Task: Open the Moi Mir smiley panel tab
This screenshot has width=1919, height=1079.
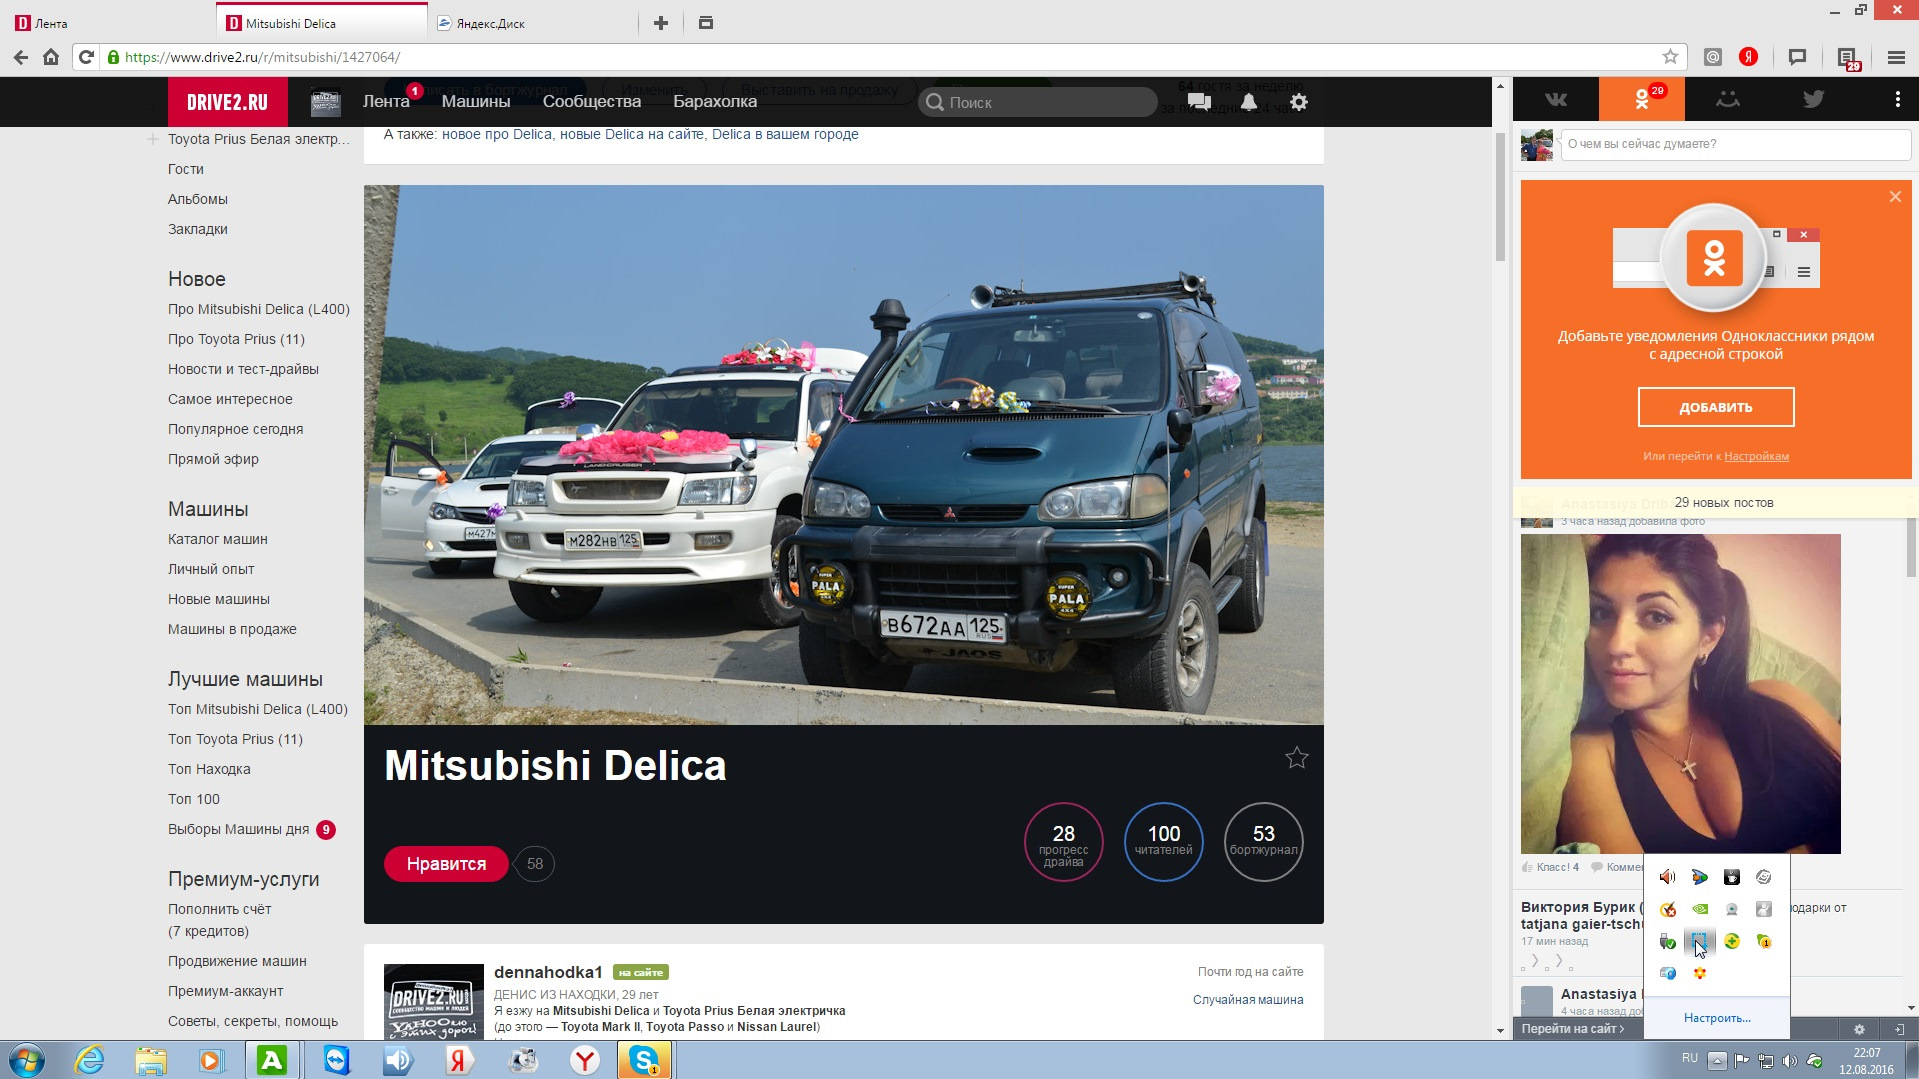Action: (x=1728, y=99)
